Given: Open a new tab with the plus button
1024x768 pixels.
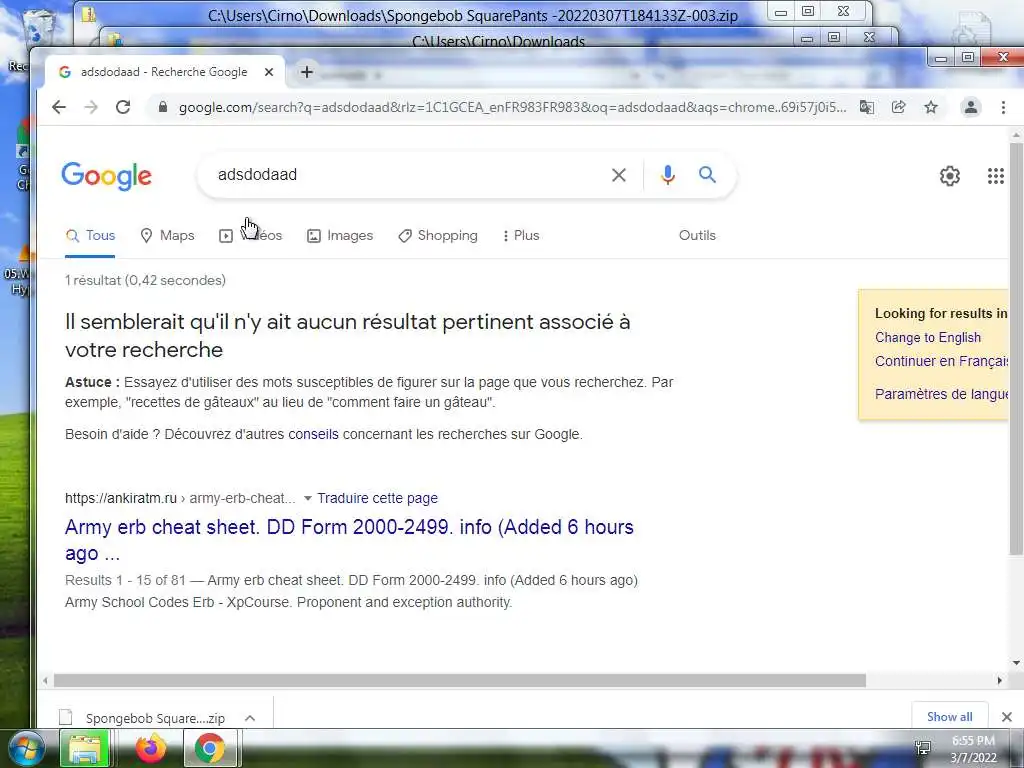Looking at the screenshot, I should [x=306, y=72].
